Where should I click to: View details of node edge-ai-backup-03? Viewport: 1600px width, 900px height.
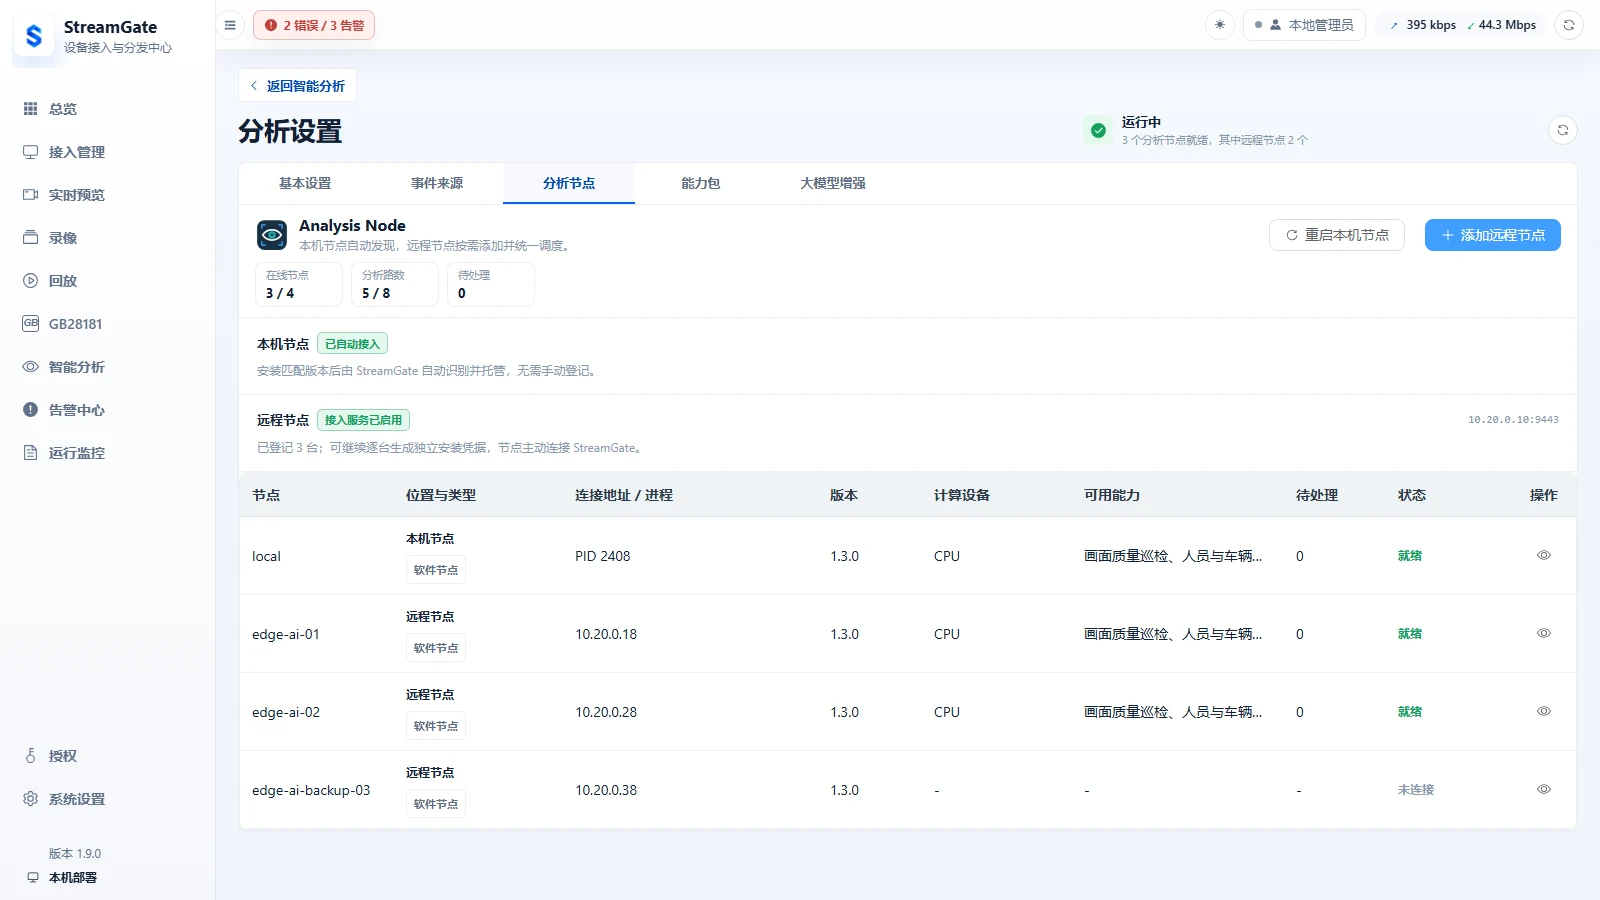tap(1544, 790)
